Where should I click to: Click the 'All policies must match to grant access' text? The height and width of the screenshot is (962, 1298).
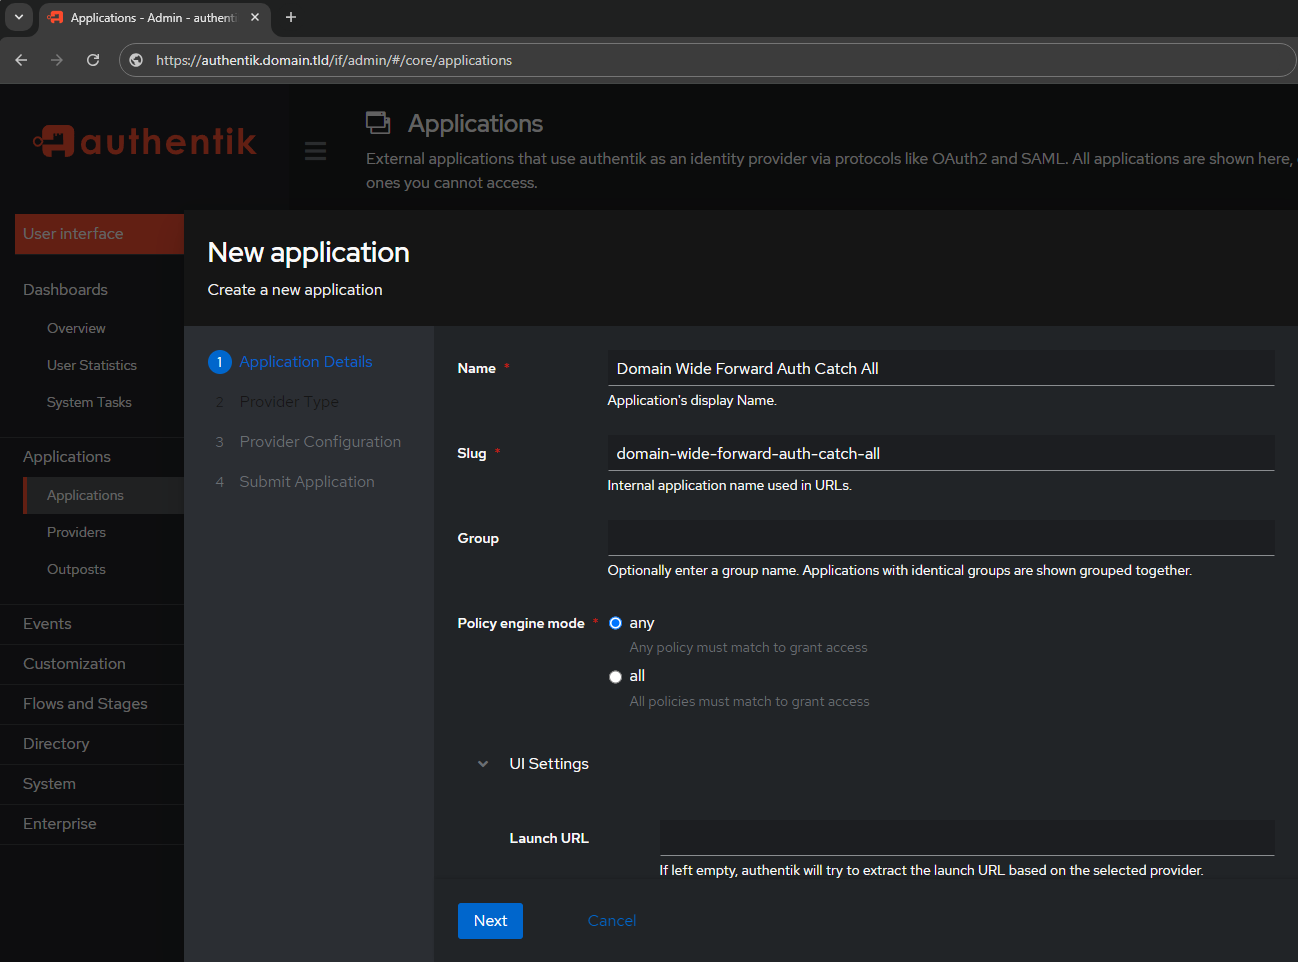750,702
